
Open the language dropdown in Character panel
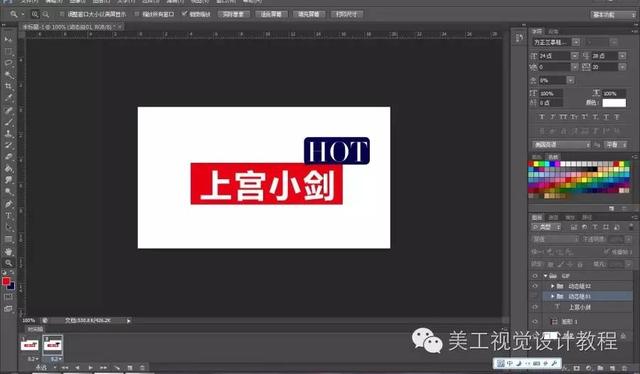click(561, 145)
